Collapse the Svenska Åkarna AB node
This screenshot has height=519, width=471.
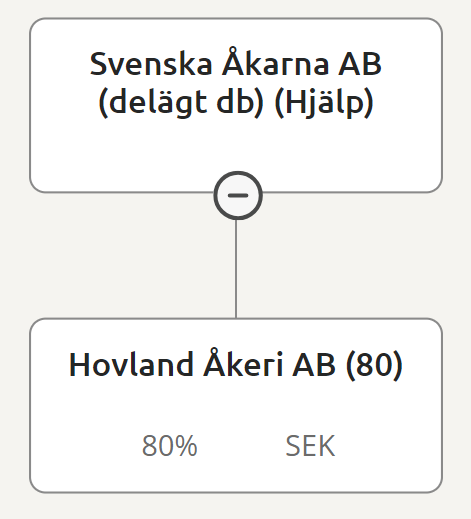click(x=238, y=196)
